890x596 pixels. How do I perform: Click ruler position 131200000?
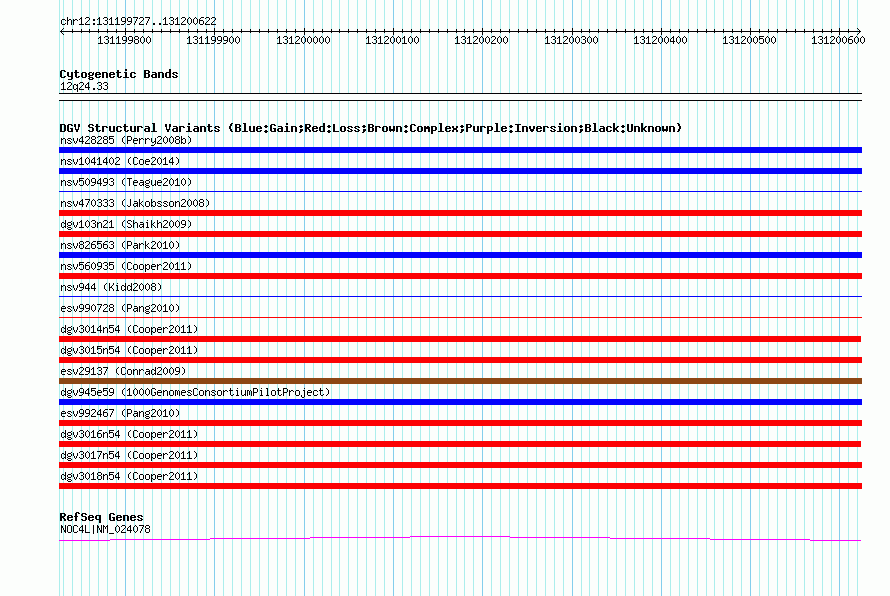click(x=303, y=40)
